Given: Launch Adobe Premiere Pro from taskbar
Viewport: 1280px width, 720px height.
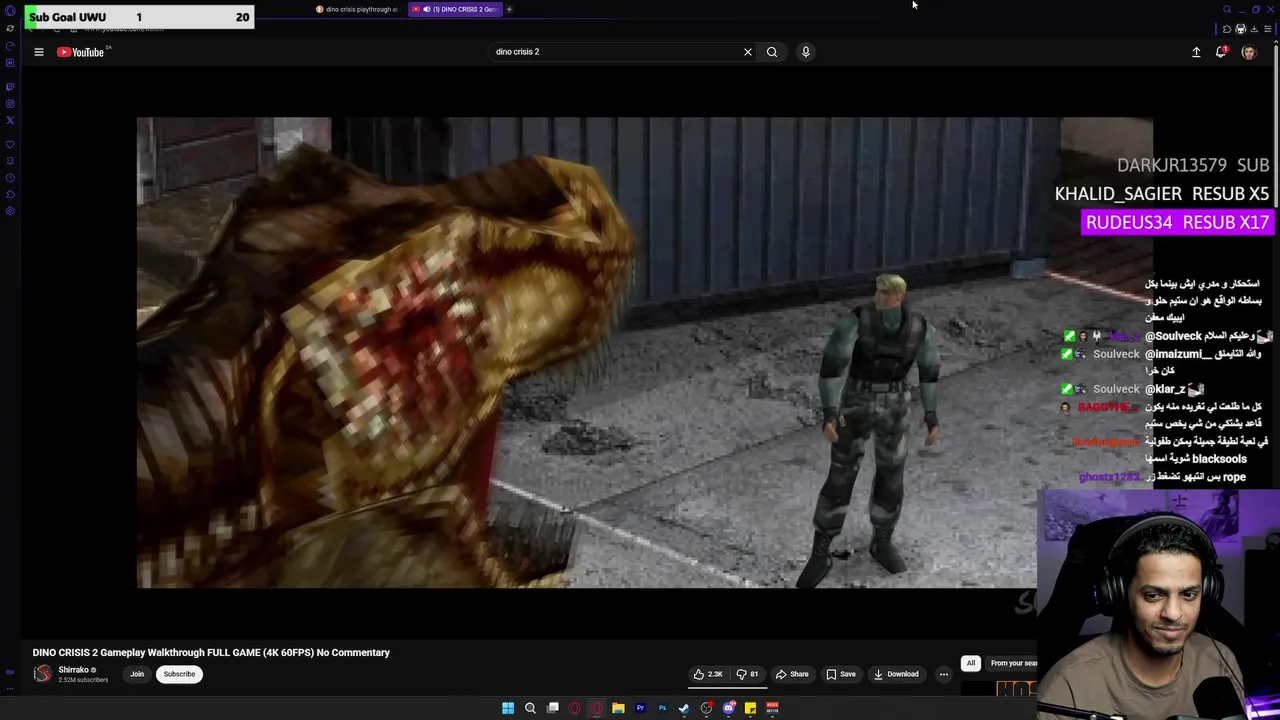Looking at the screenshot, I should (640, 708).
